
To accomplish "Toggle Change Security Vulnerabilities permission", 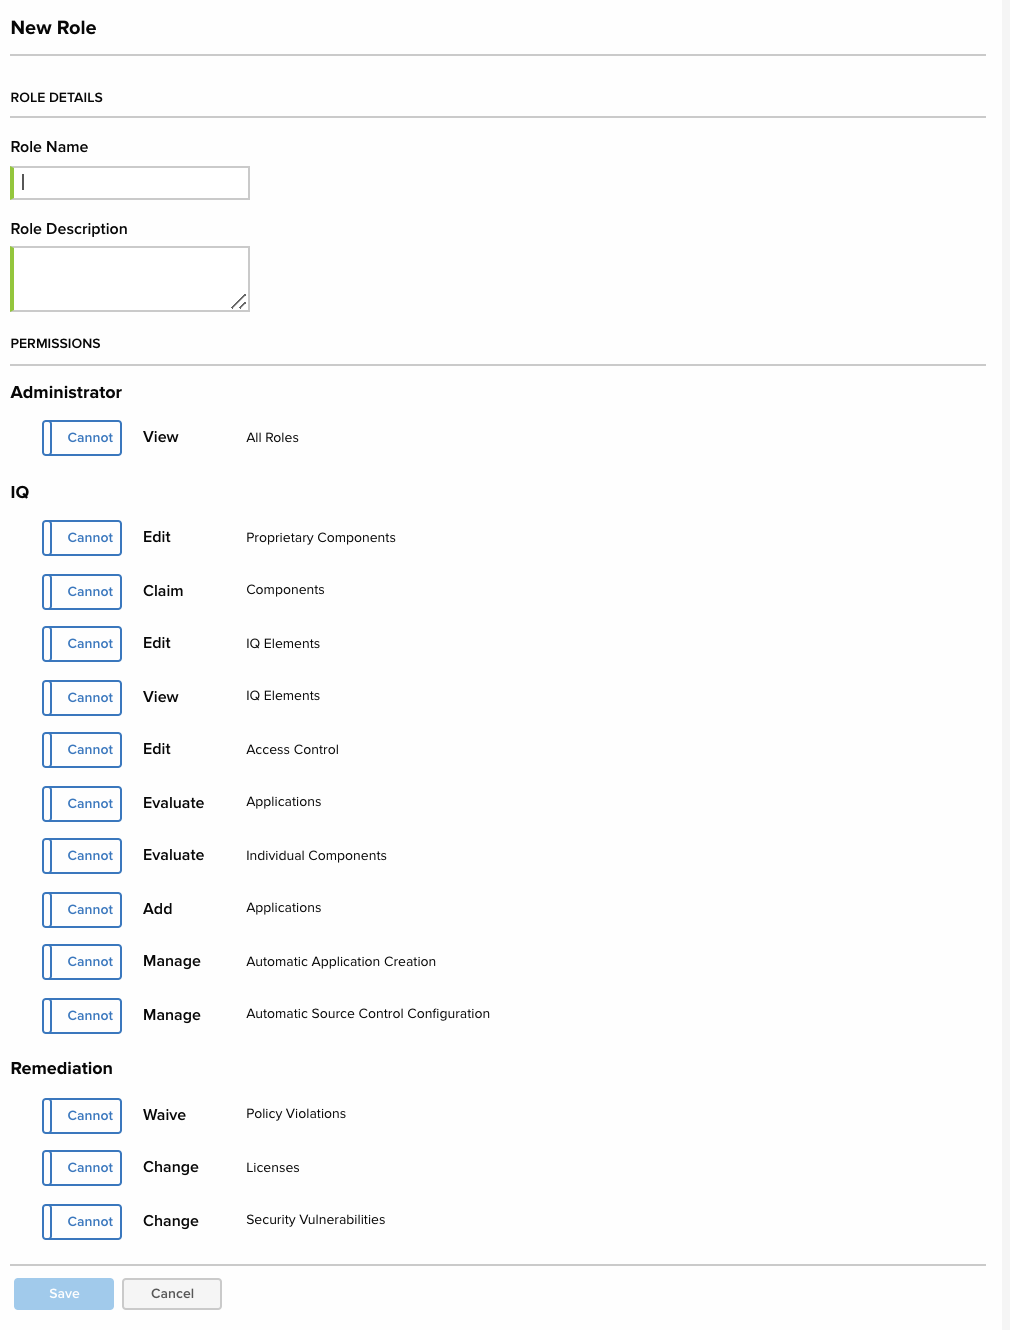I will tap(82, 1222).
